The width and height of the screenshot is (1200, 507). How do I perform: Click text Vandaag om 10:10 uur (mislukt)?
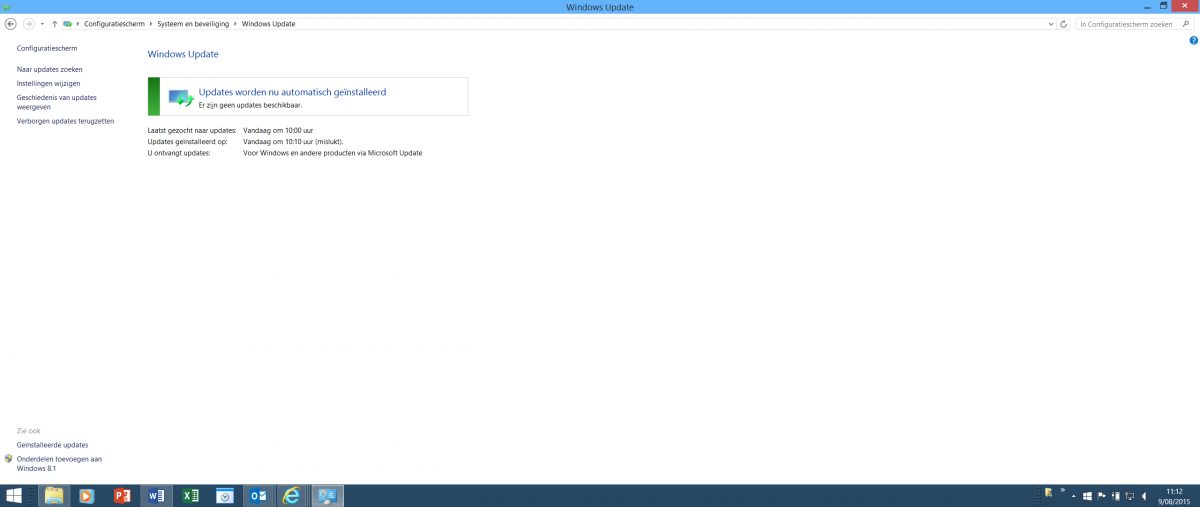293,142
